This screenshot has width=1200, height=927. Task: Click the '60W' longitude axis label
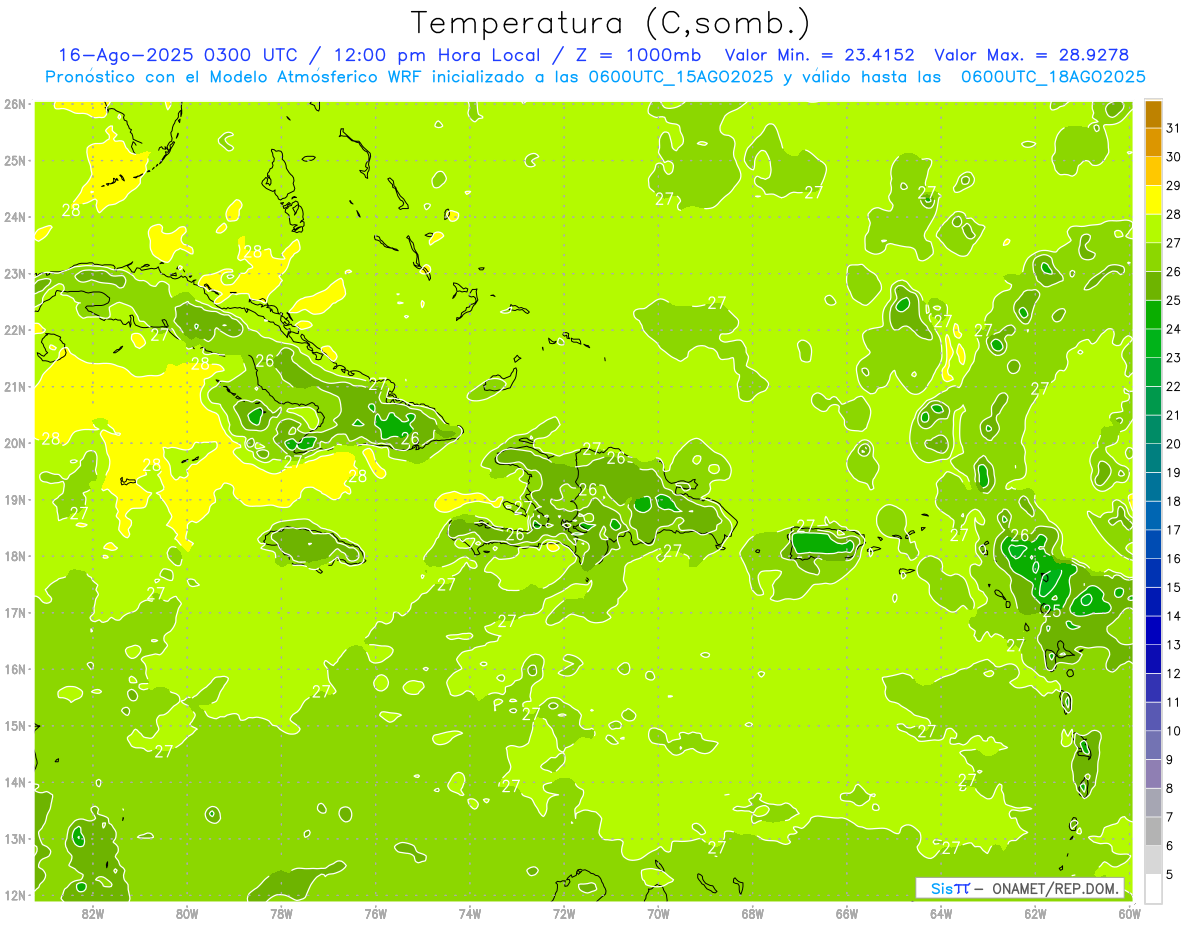coord(1129,913)
